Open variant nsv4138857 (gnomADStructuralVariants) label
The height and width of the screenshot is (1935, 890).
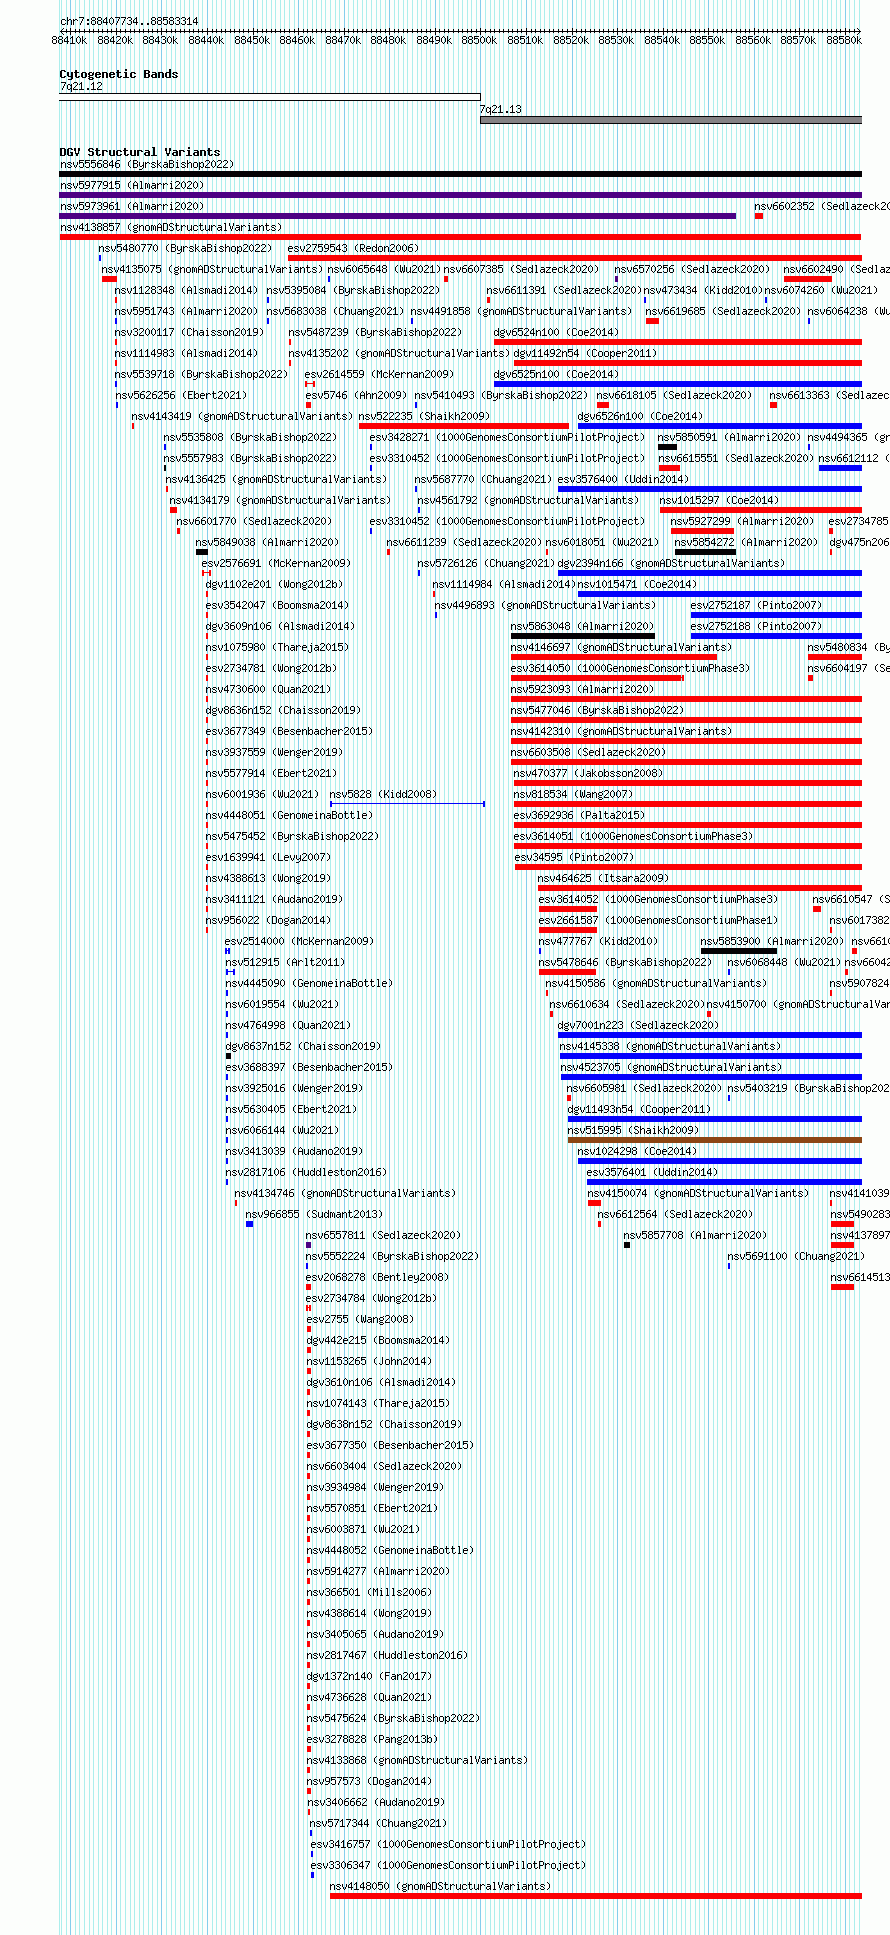tap(171, 227)
